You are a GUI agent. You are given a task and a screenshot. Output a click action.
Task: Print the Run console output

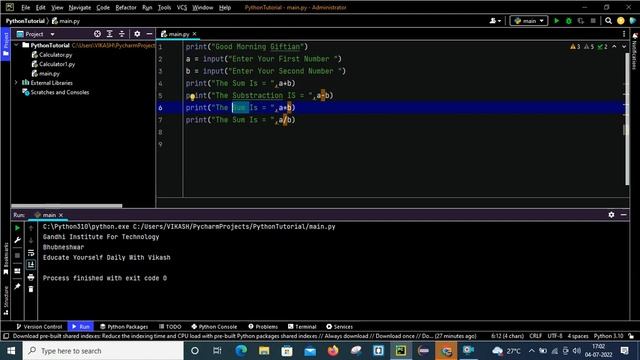[31, 278]
